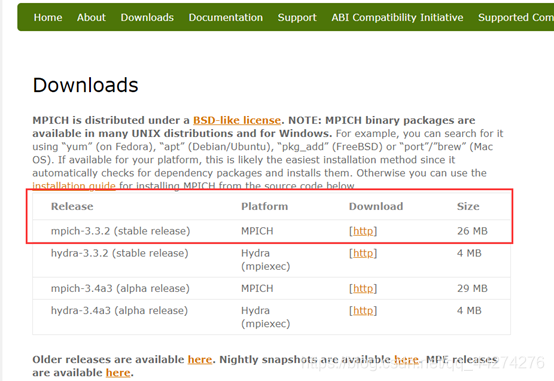Viewport: 554px width, 381px height.
Task: Follow the BSD-like license link
Action: (x=237, y=120)
